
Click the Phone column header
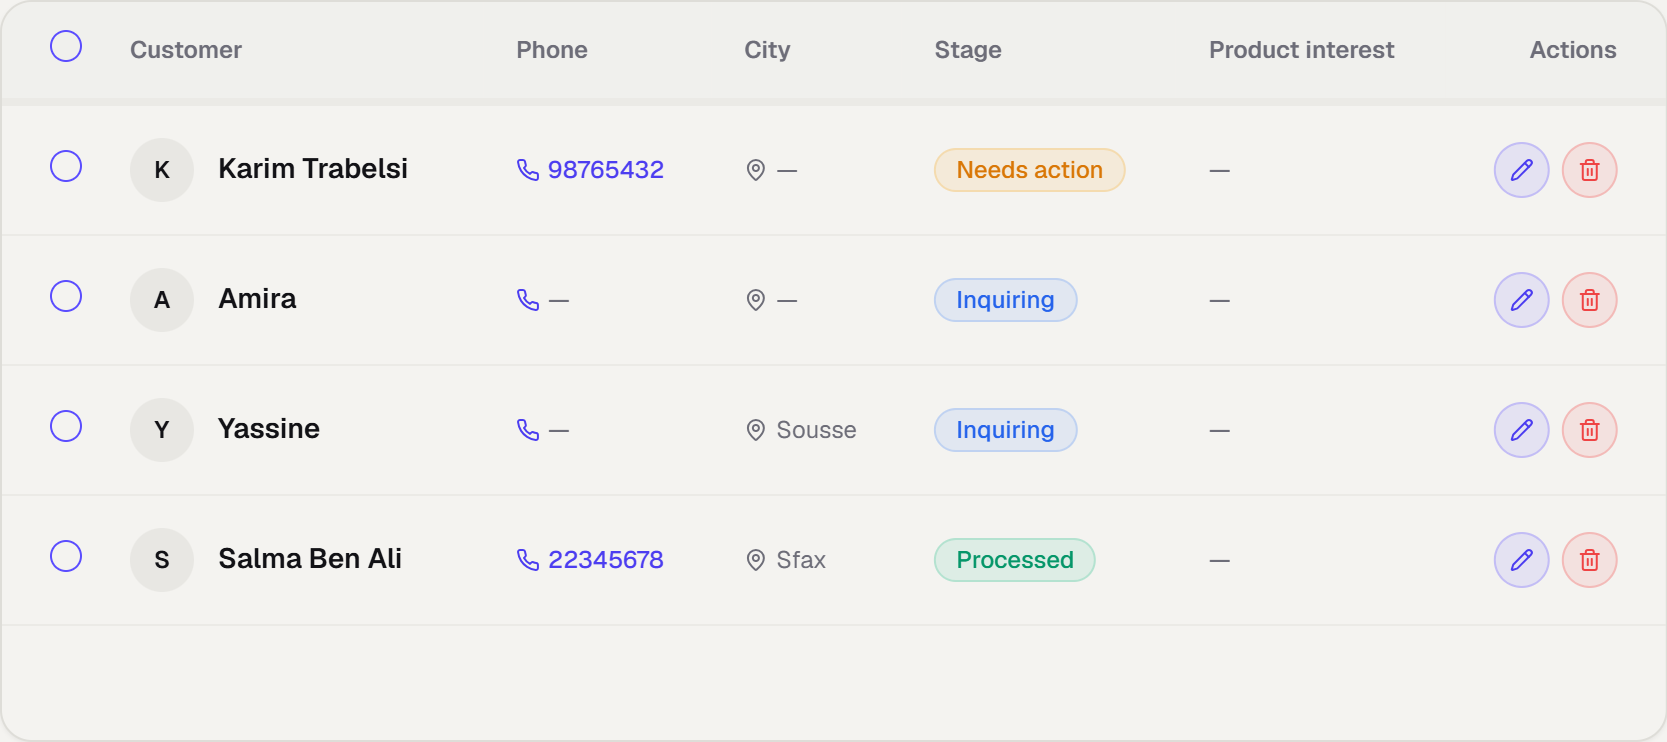(552, 50)
